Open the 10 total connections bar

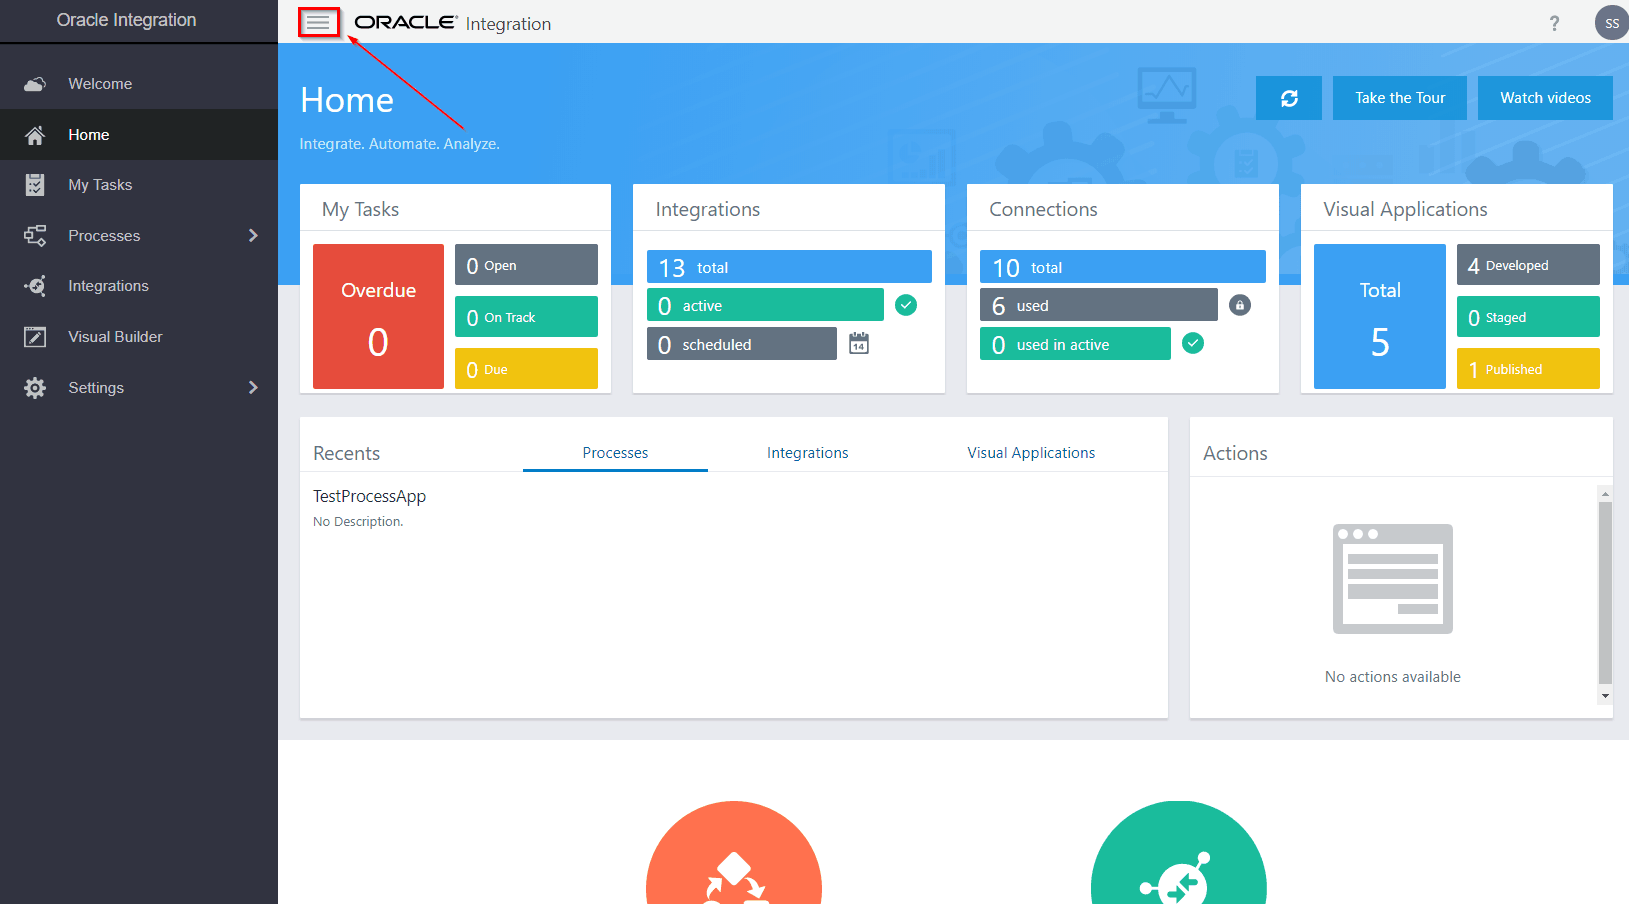coord(1123,267)
